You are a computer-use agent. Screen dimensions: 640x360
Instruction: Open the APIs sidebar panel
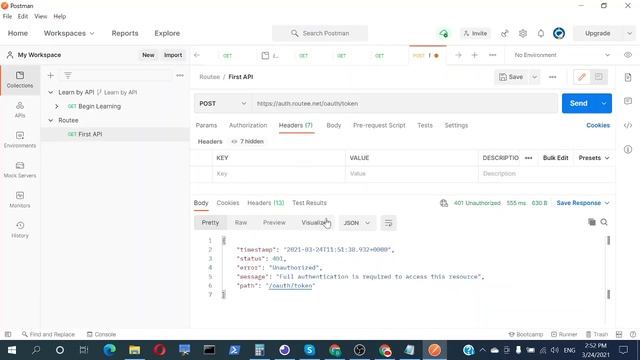(20, 110)
